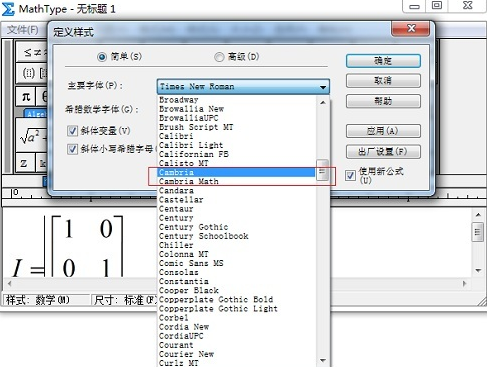The height and width of the screenshot is (367, 487).
Task: Expand the Times New Roman font dropdown
Action: point(243,87)
